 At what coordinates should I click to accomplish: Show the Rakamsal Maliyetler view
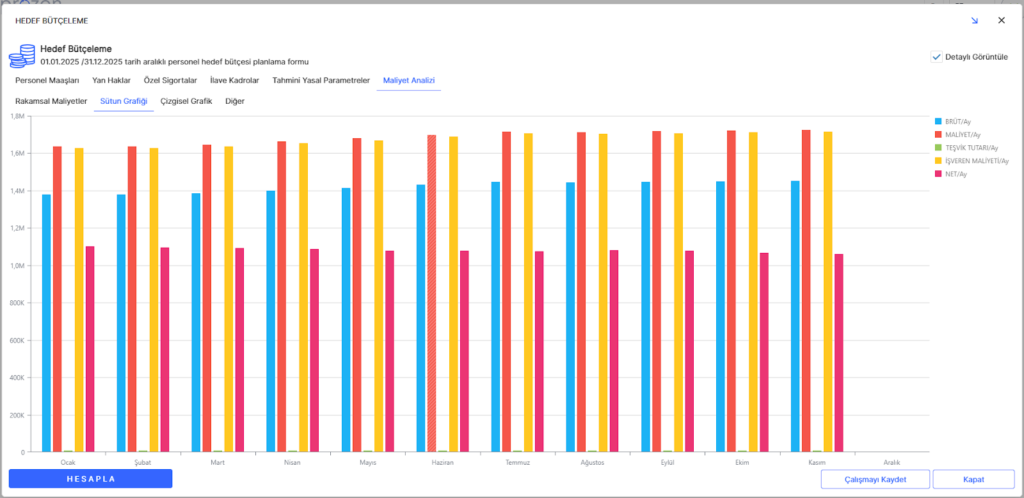(51, 101)
